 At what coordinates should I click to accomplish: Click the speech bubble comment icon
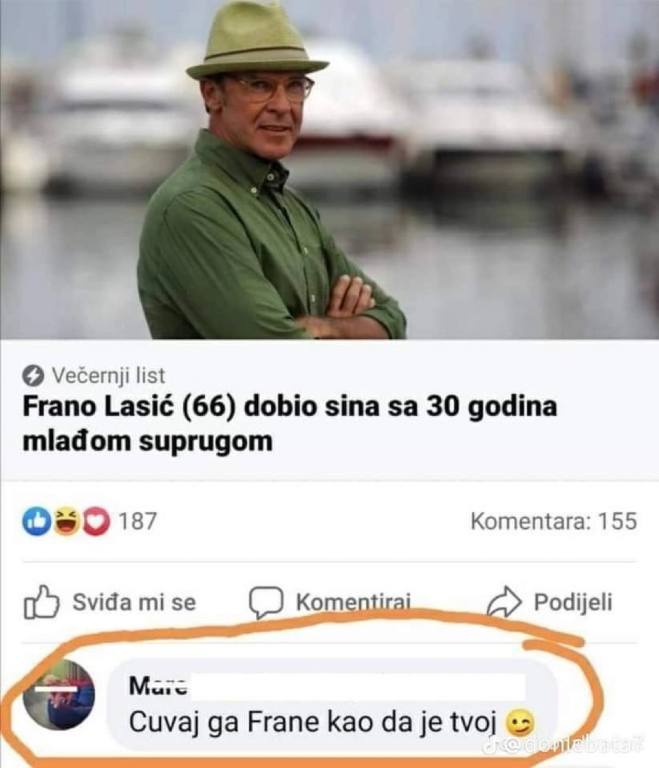(x=266, y=602)
